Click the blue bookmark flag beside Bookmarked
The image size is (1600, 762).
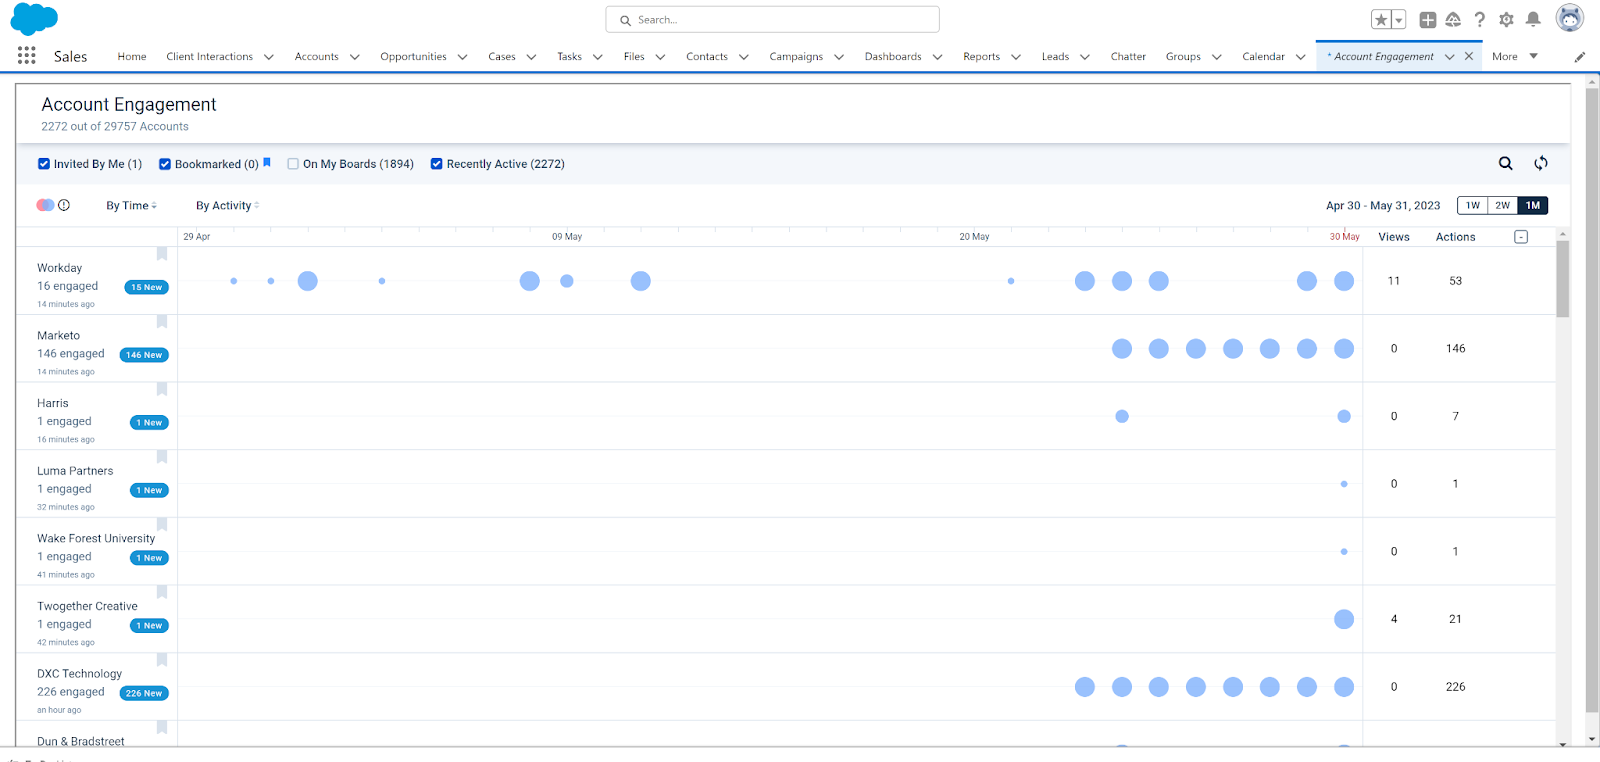(267, 162)
